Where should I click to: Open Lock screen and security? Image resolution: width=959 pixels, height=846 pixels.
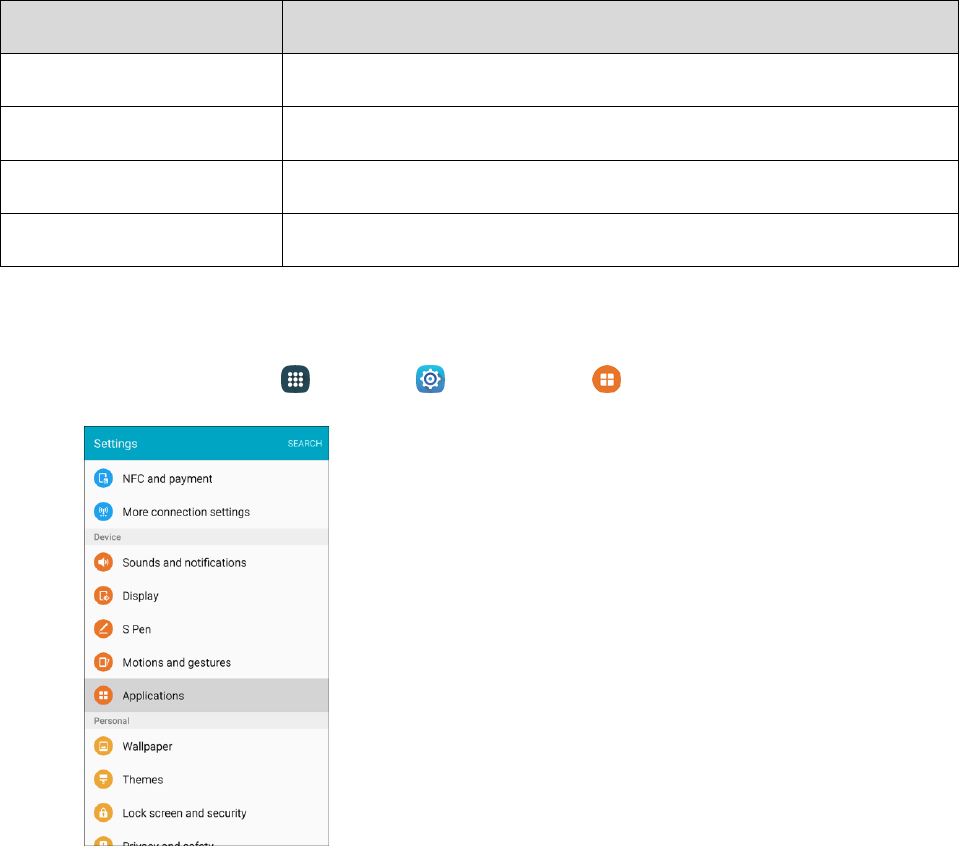tap(207, 813)
